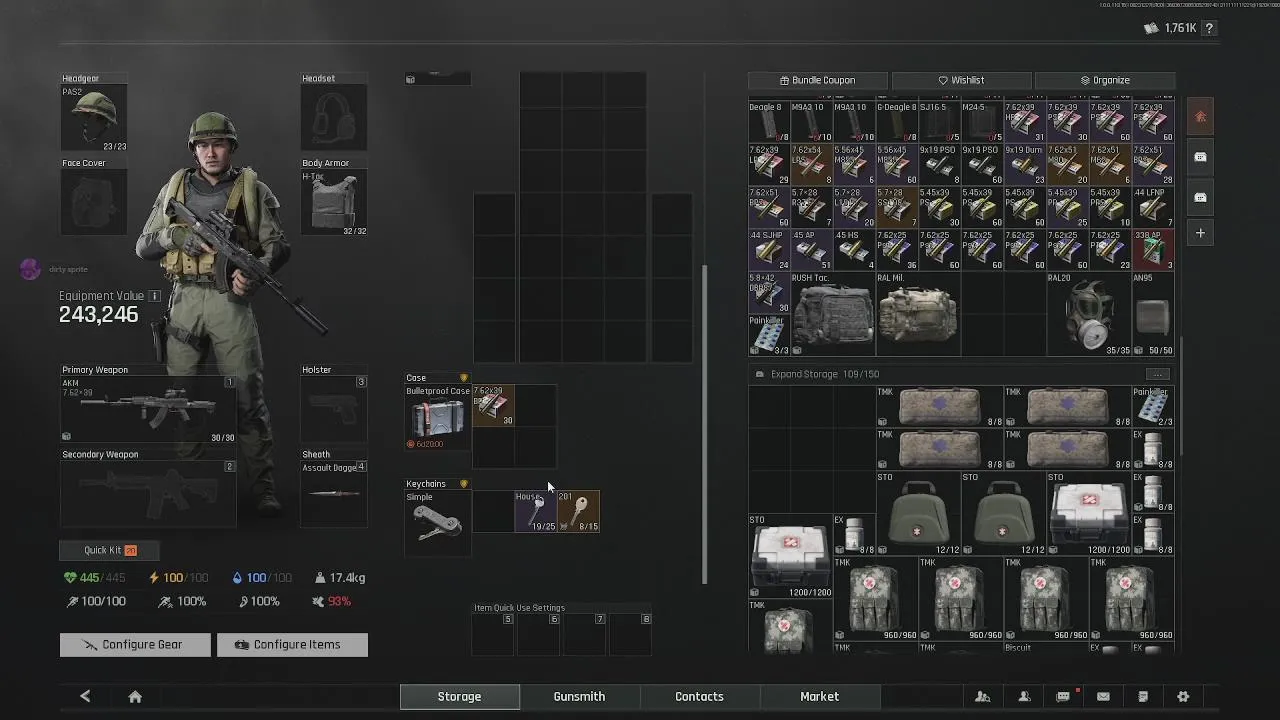Open the friends icon in bottom bar

(x=983, y=696)
